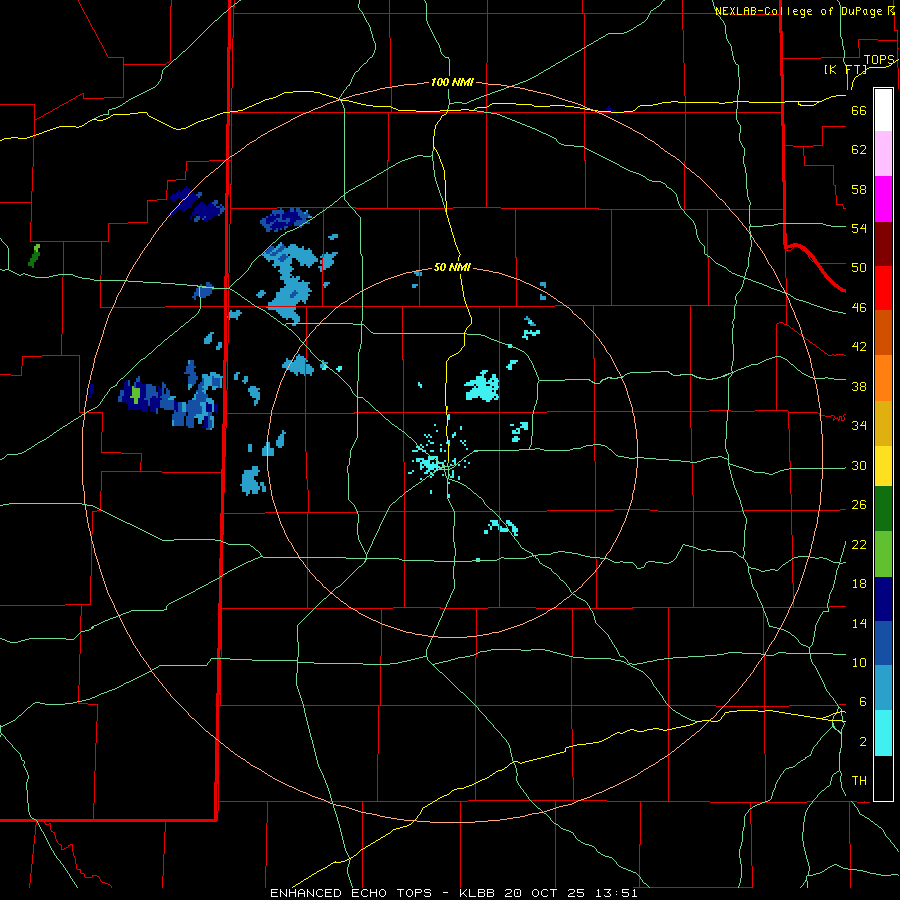Click the legend value "30"
900x900 pixels.
pos(859,465)
